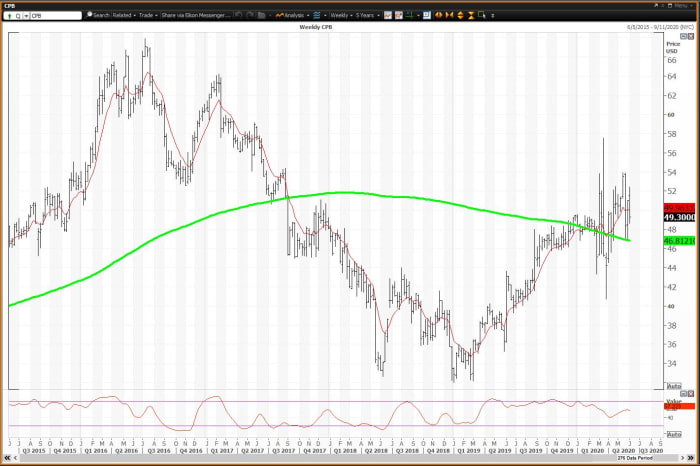The width and height of the screenshot is (700, 466).
Task: Toggle Auto scaling on the price axis
Action: click(673, 386)
